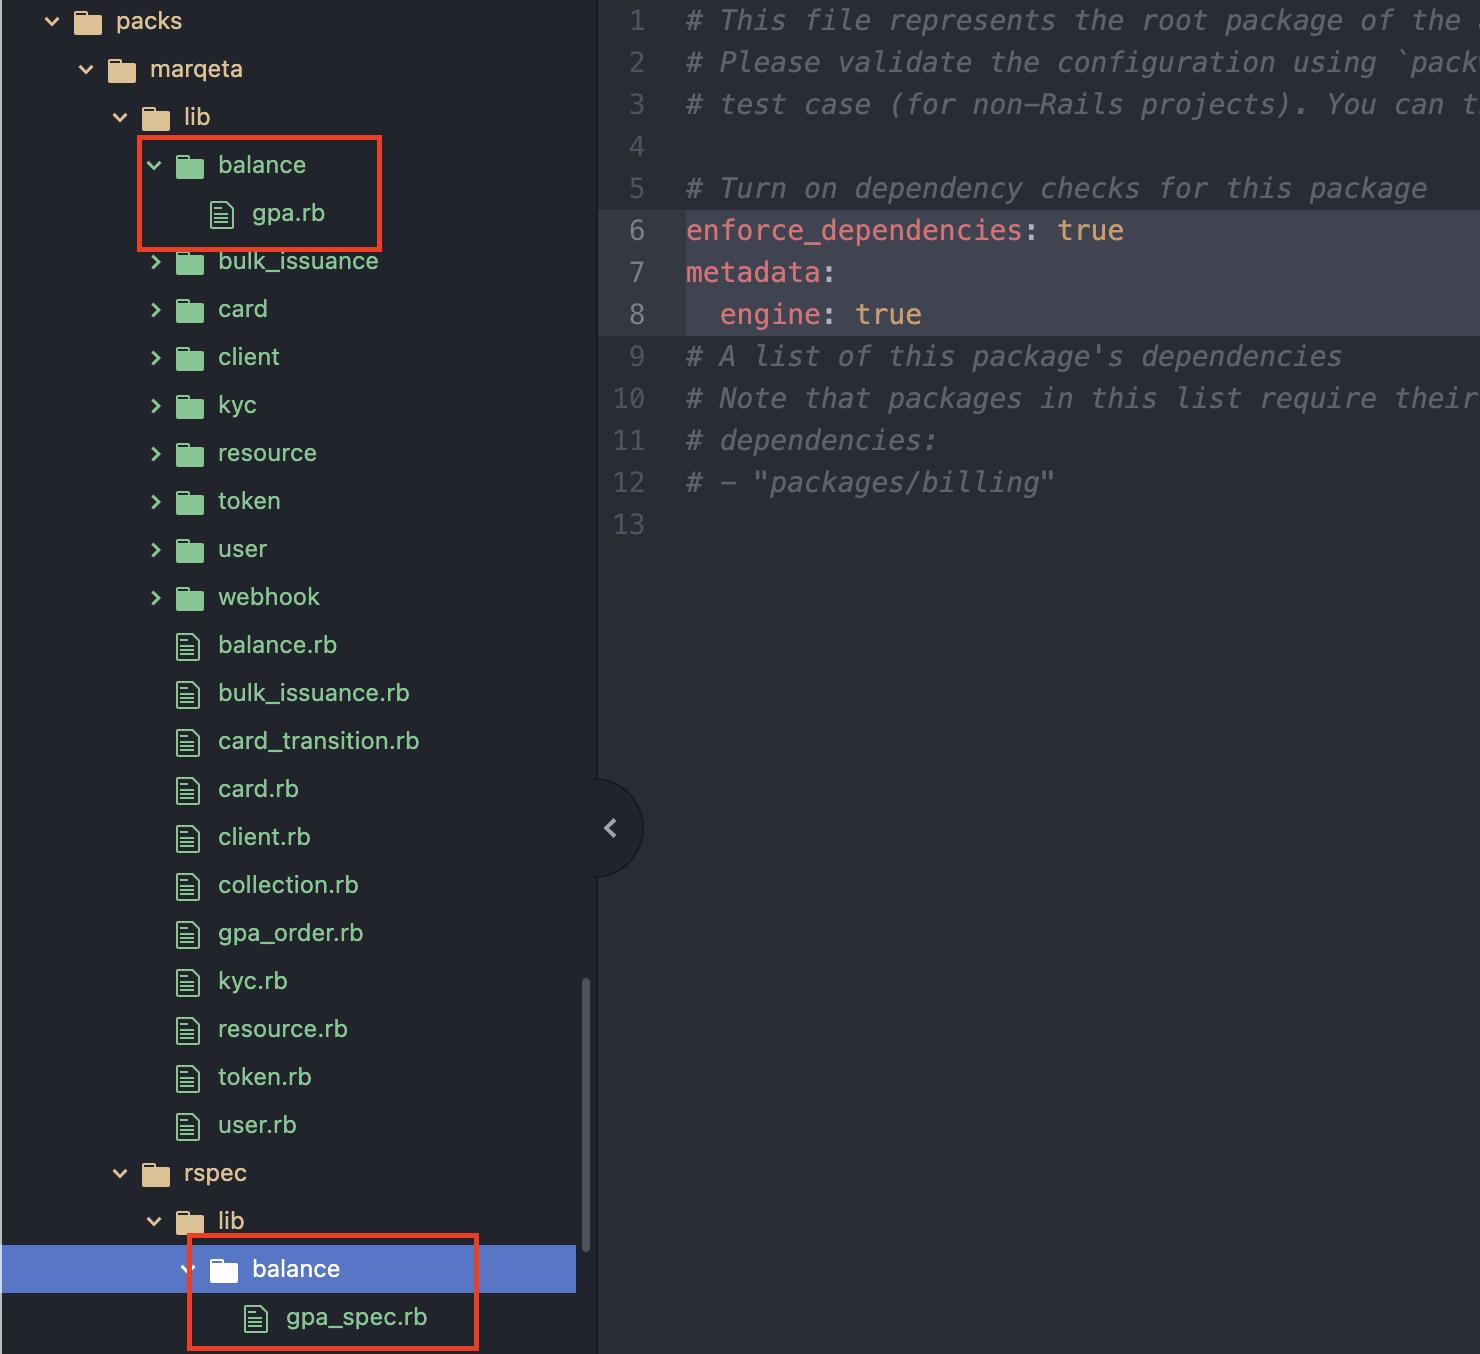Expand the card folder
The image size is (1480, 1354).
click(x=155, y=309)
